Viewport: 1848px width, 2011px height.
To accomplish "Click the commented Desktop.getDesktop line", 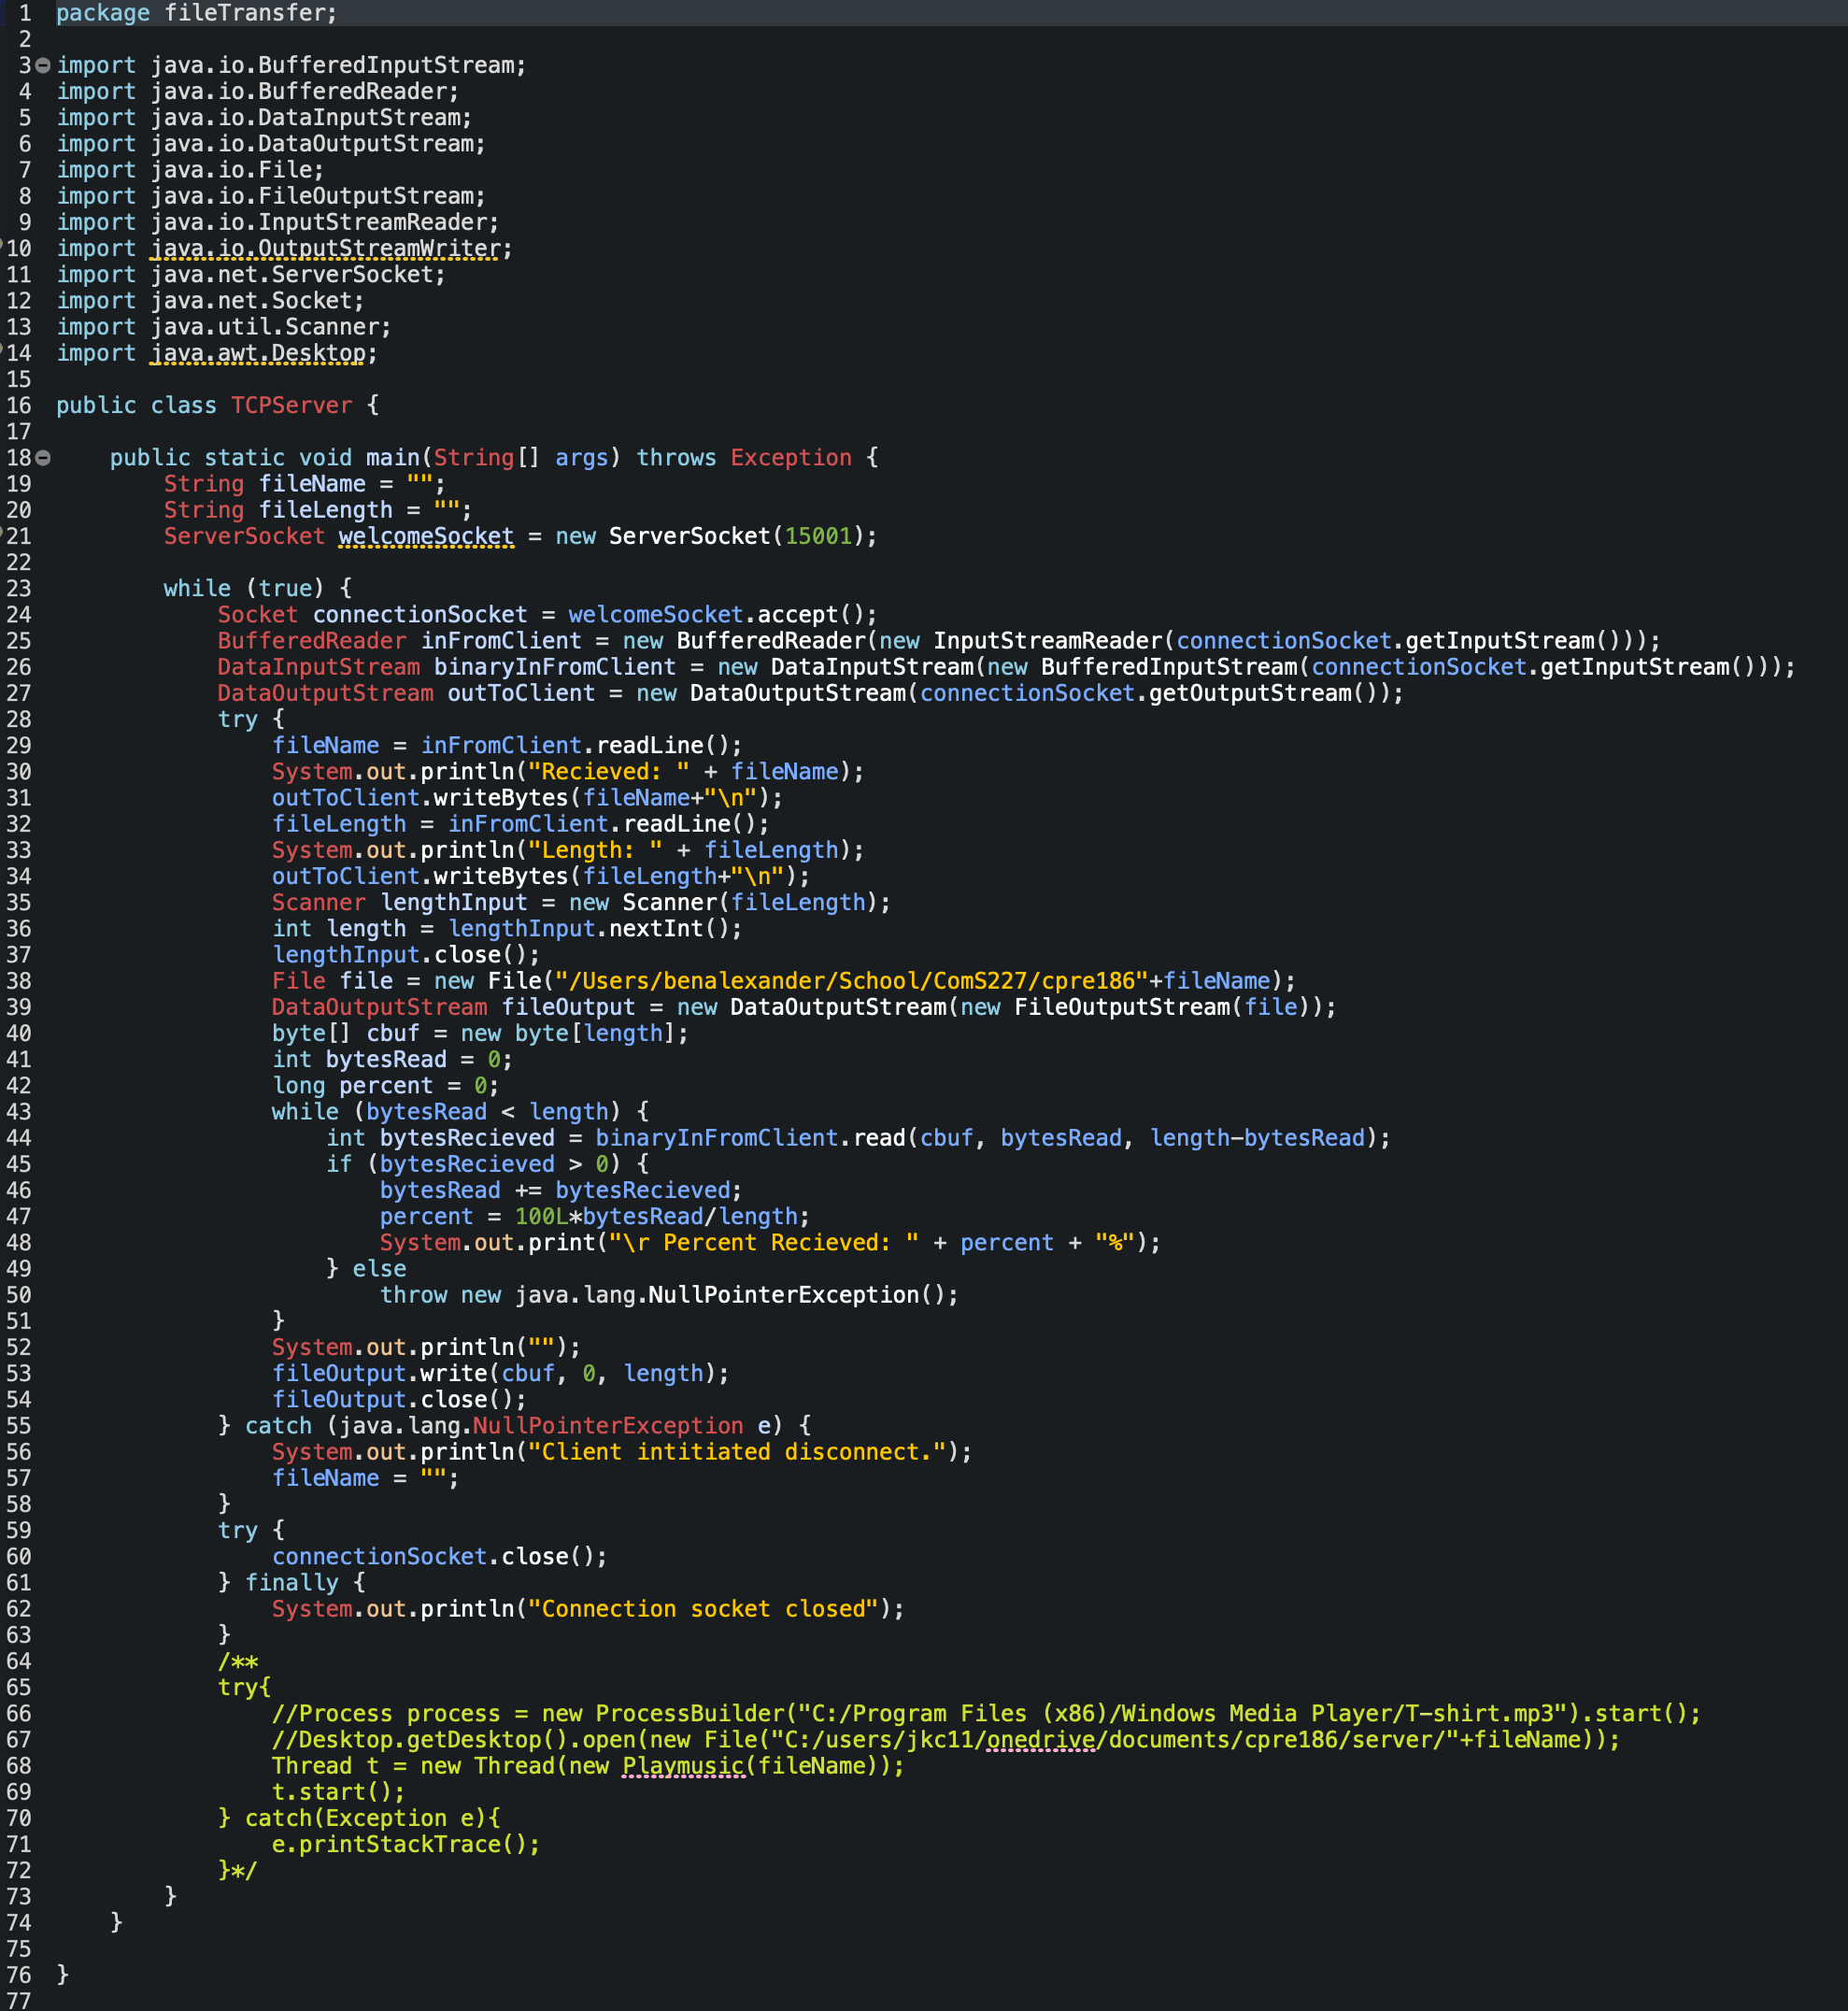I will click(946, 1740).
